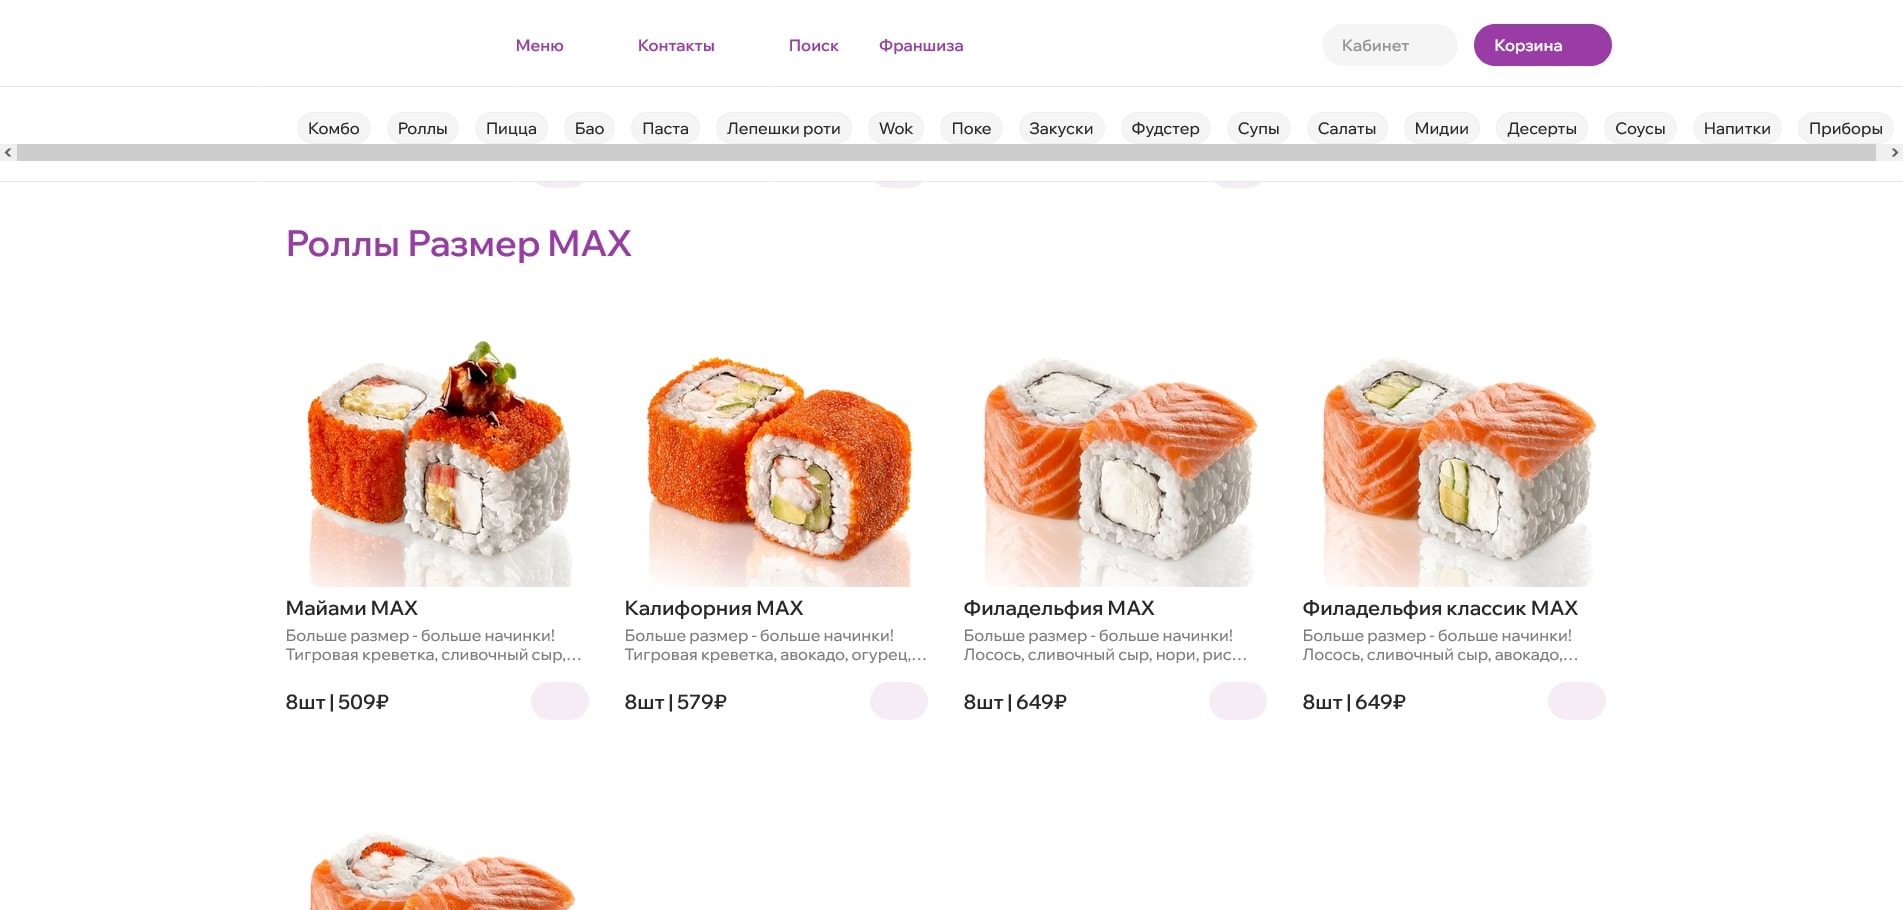Choose the Wok category chip
Viewport: 1903px width, 910px height.
(896, 128)
